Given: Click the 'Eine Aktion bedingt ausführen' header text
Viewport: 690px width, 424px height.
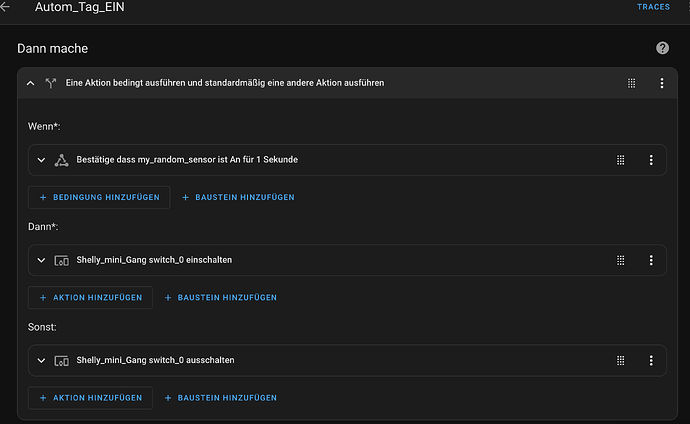Looking at the screenshot, I should 225,83.
